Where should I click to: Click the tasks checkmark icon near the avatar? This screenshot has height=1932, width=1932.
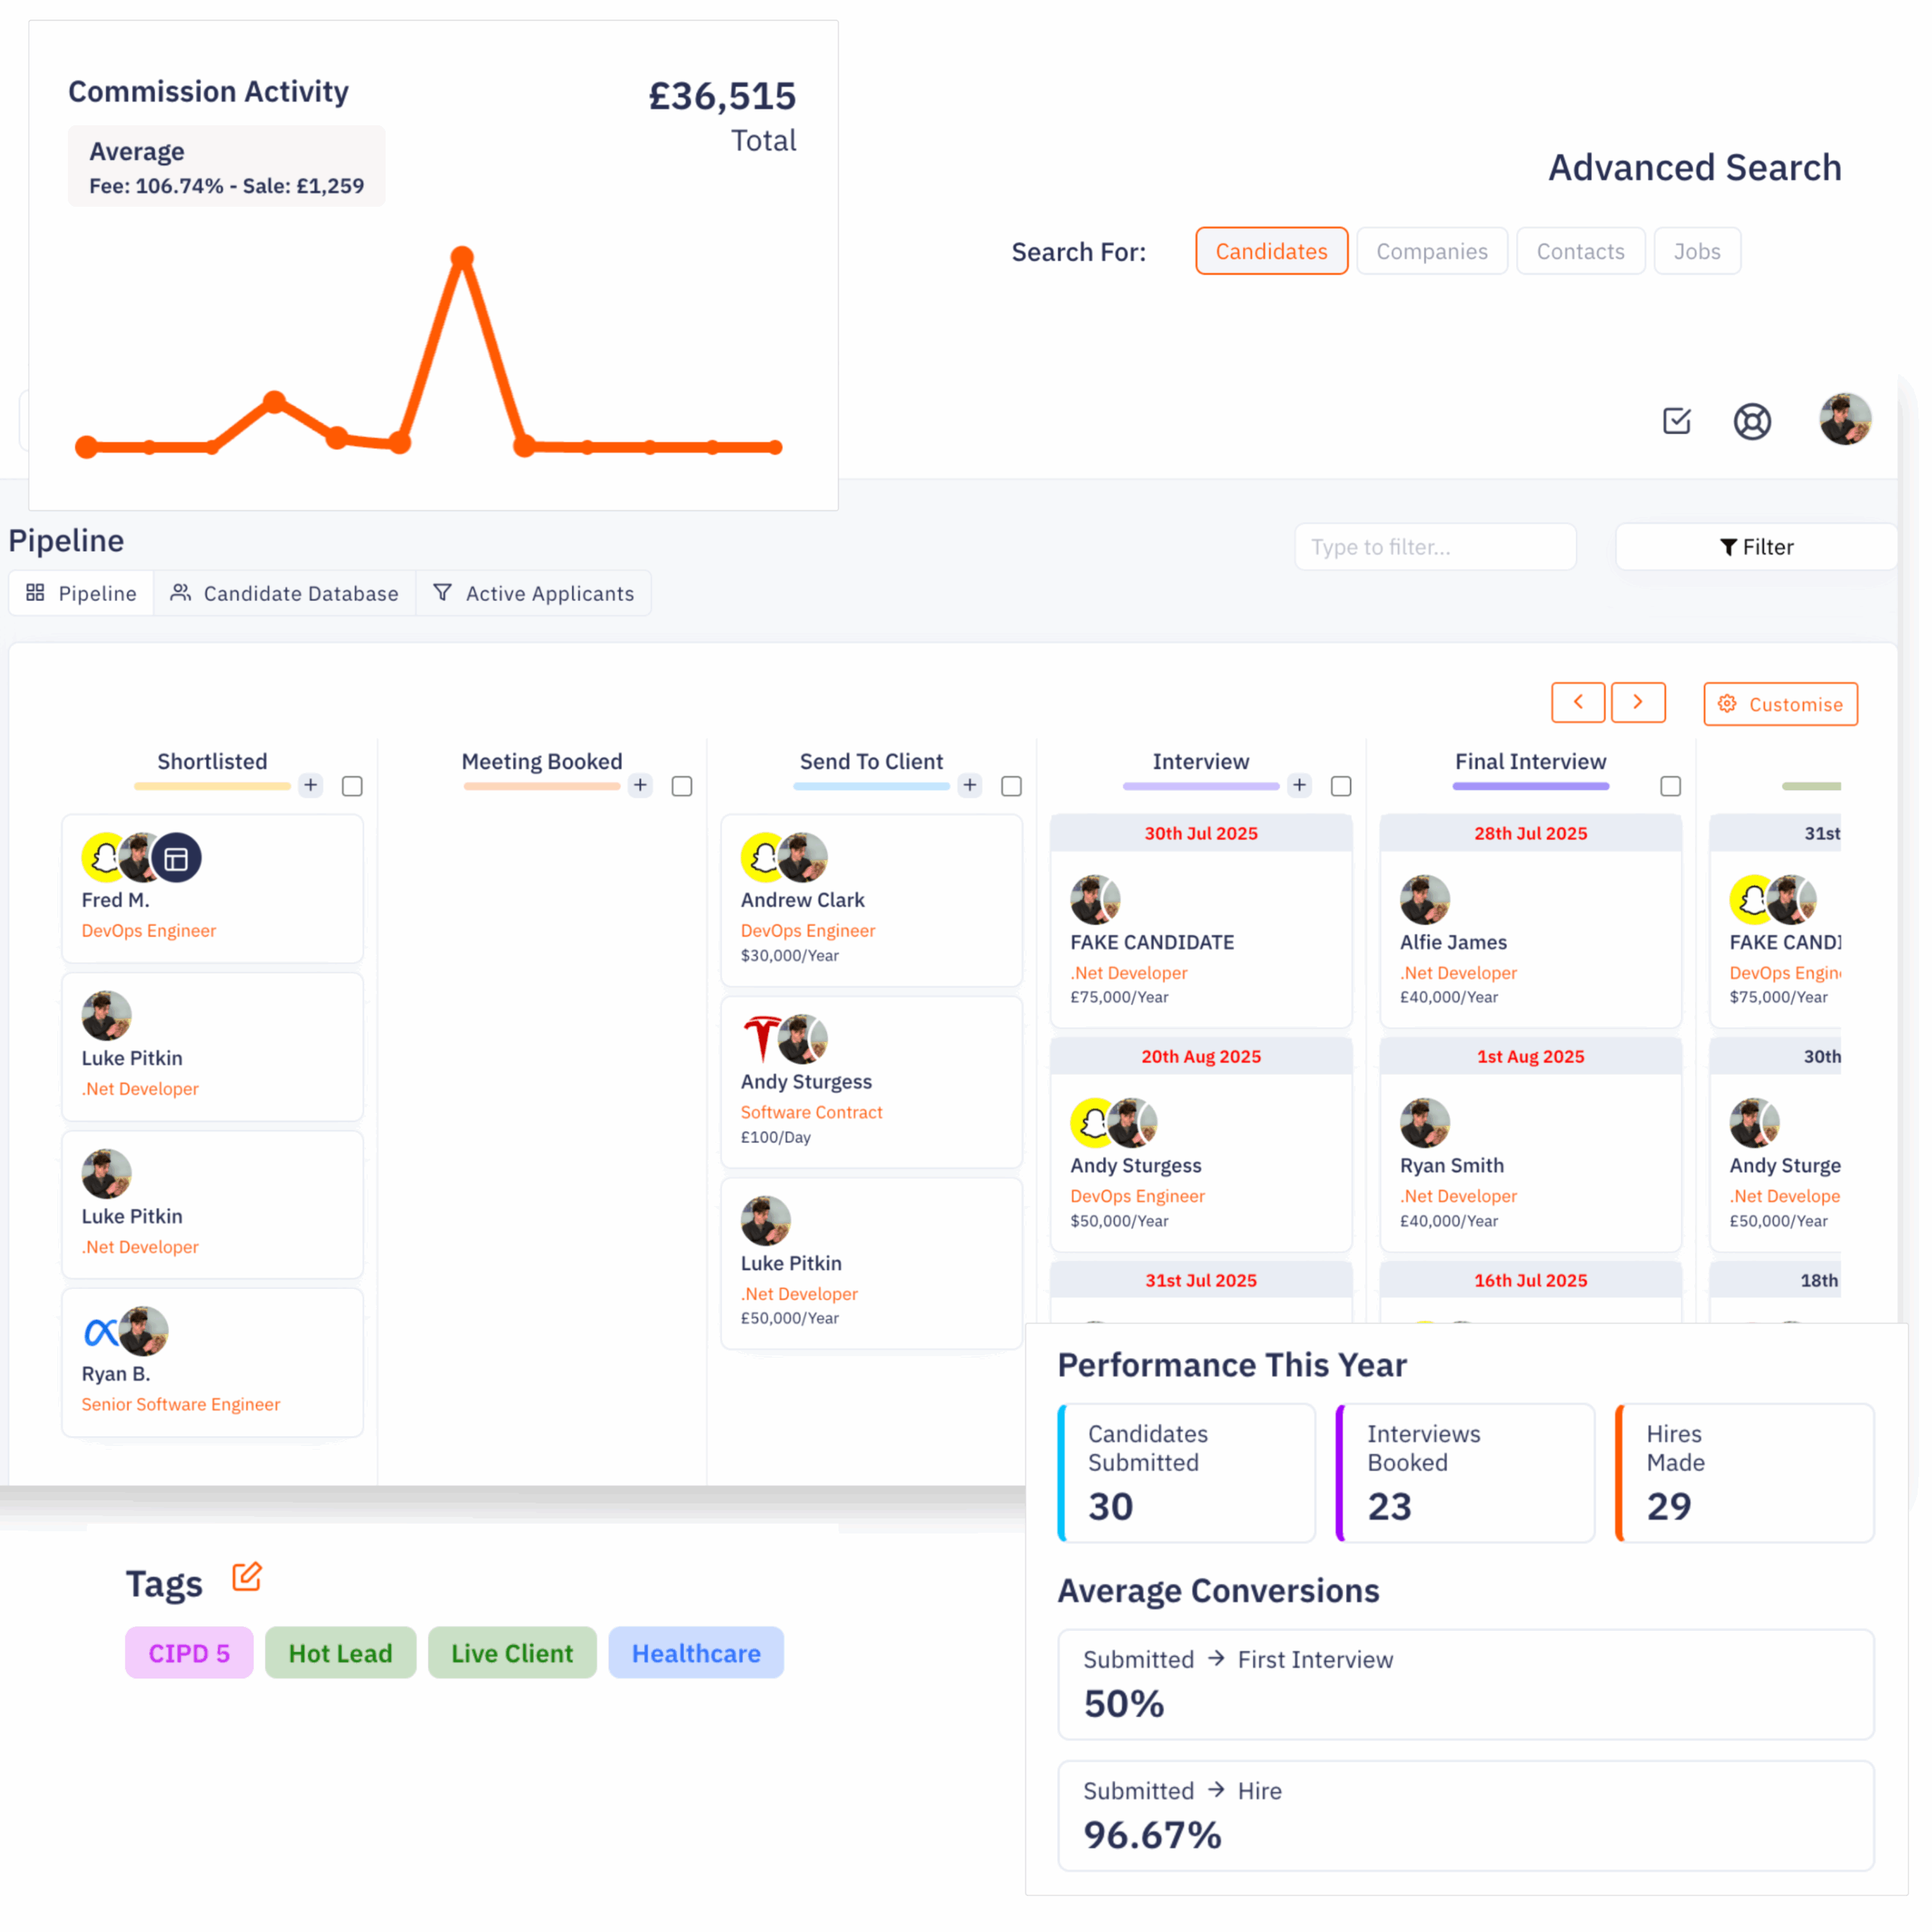[1677, 421]
